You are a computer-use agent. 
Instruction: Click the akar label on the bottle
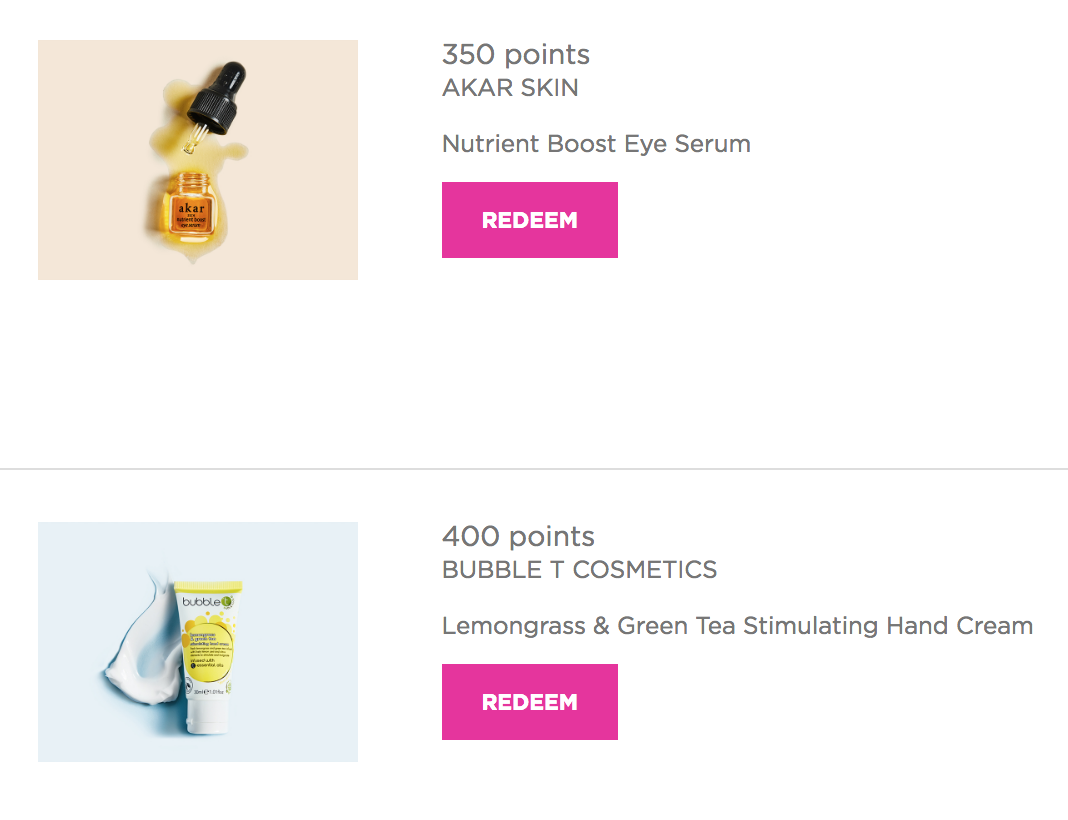pyautogui.click(x=191, y=214)
